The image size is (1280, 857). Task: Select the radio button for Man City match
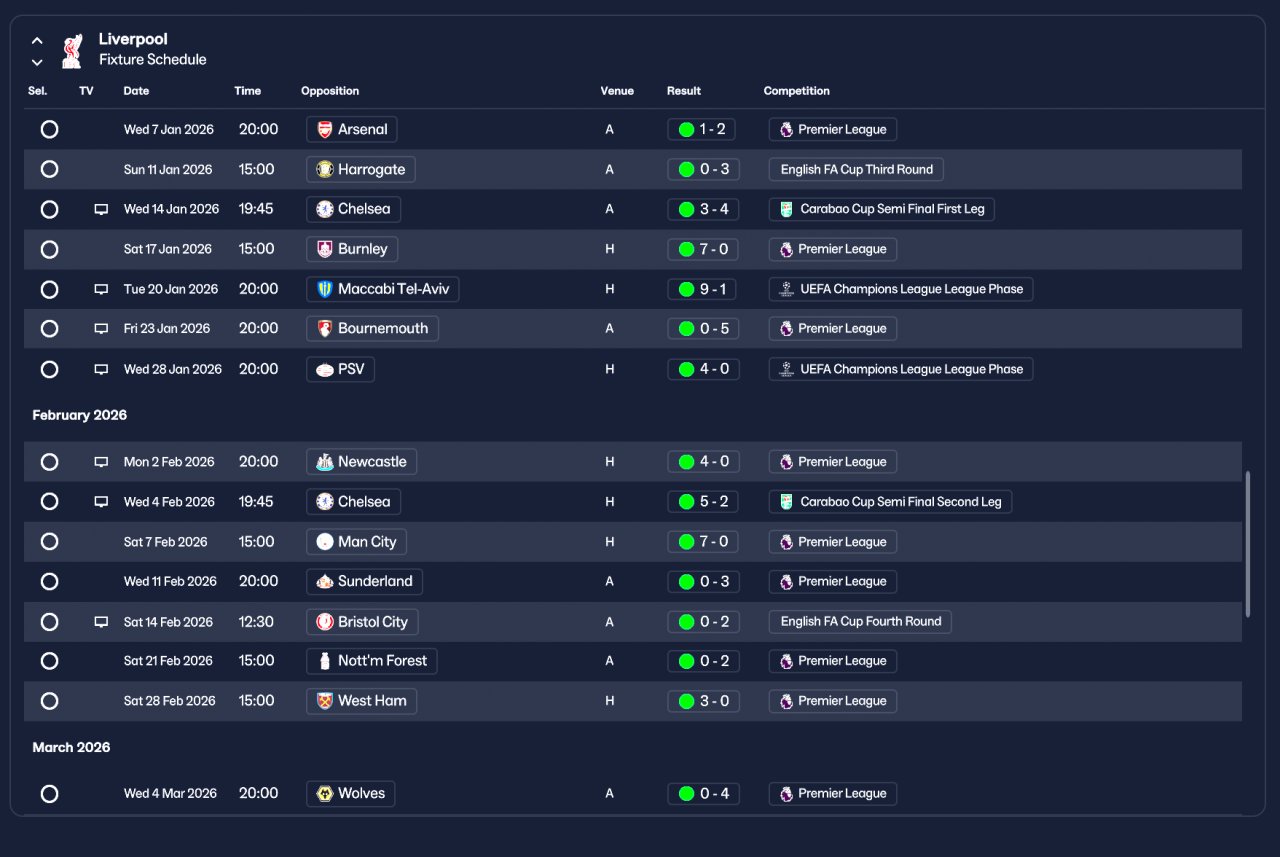[49, 542]
